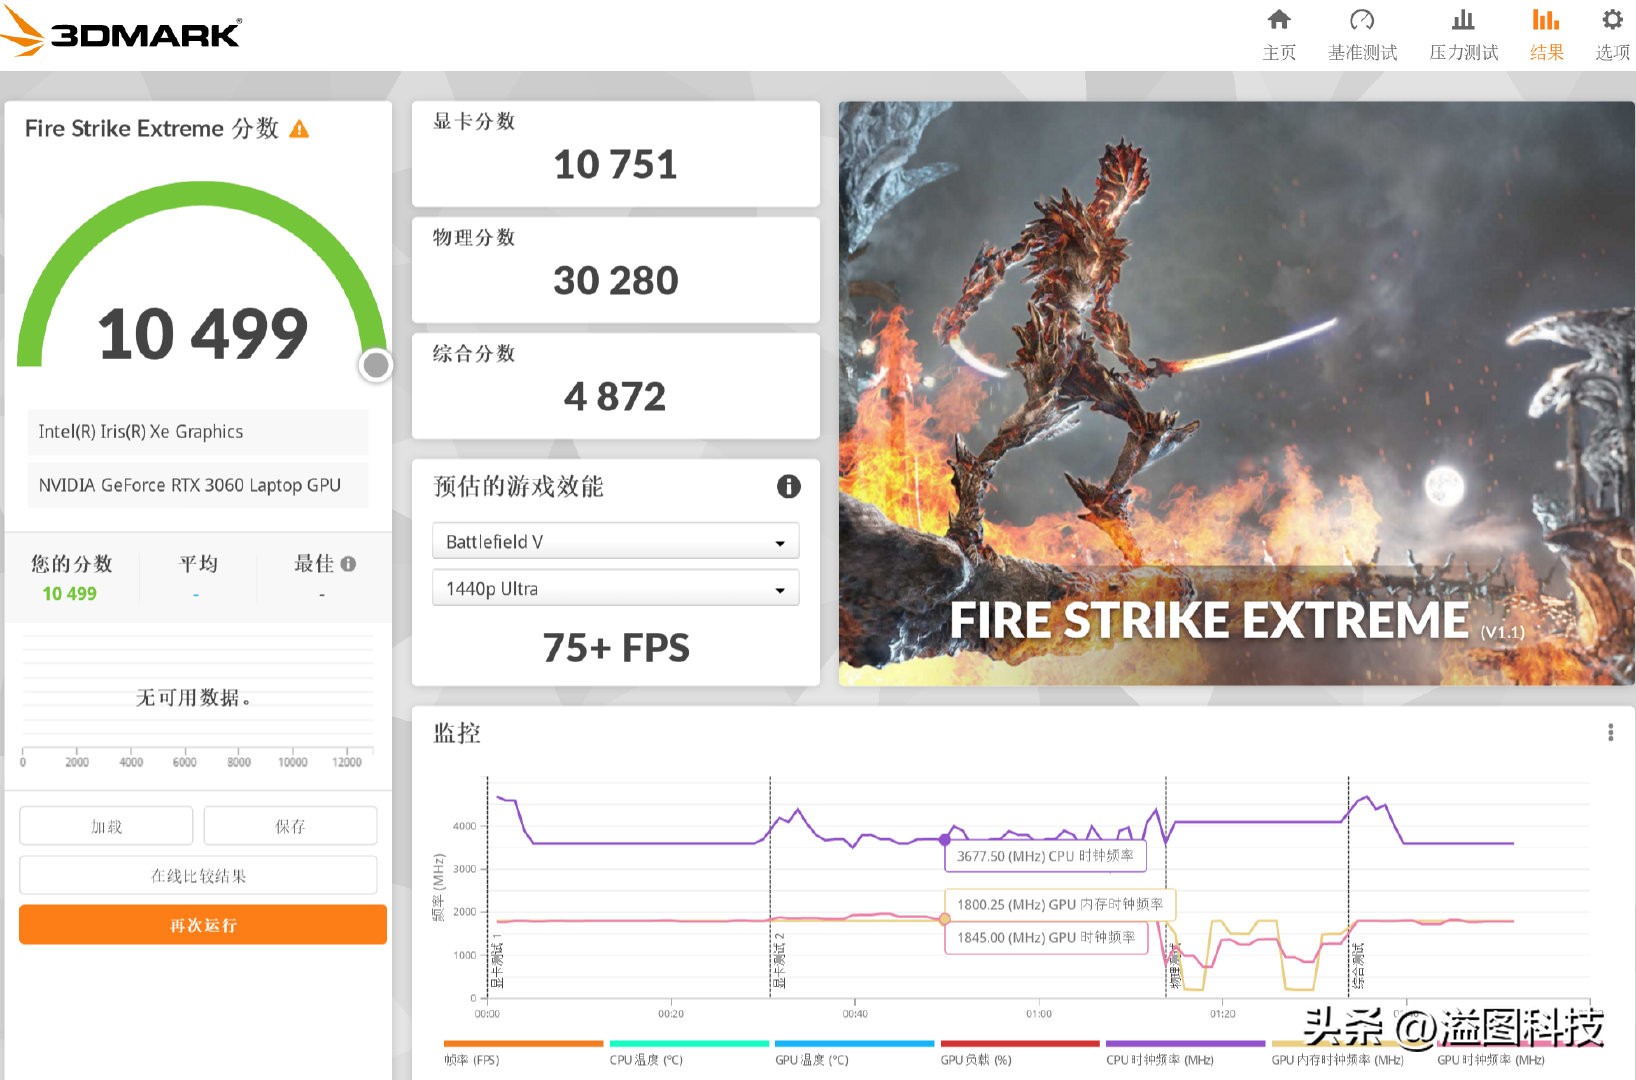Open the 基准测试 benchmarks tab
Screen dimensions: 1636x1080
(x=1362, y=35)
